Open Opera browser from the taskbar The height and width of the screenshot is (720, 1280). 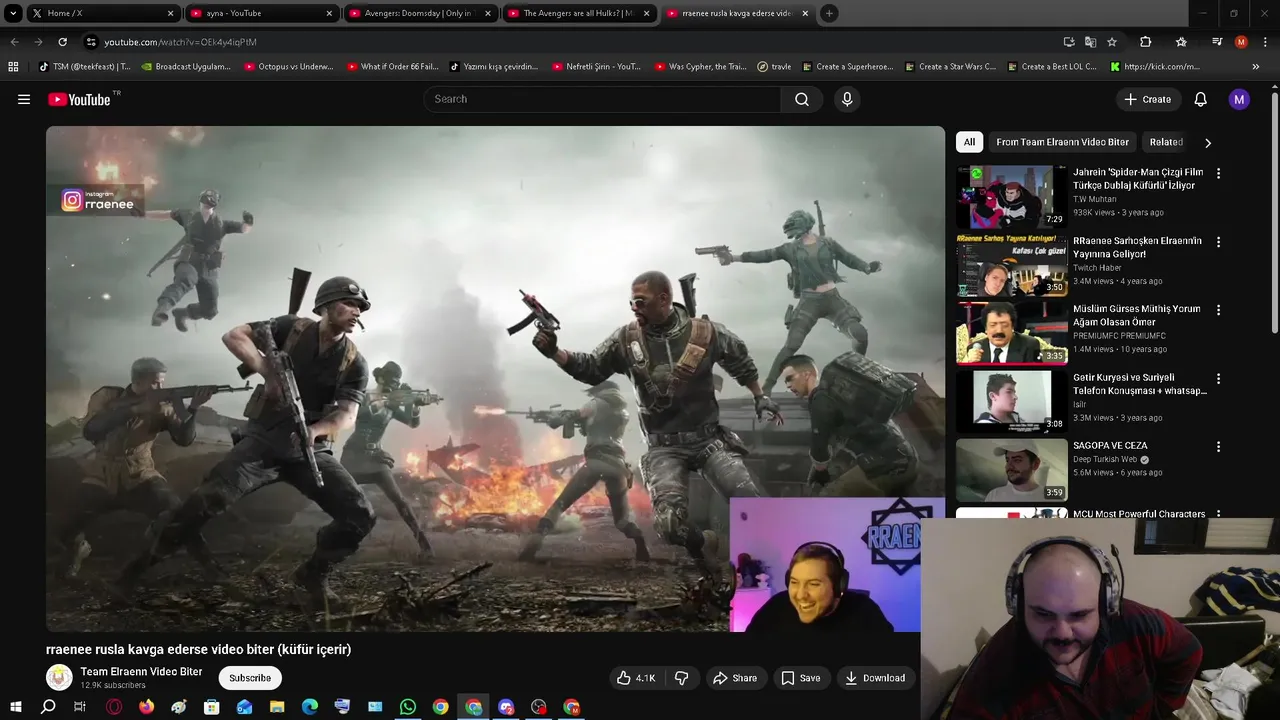point(114,707)
